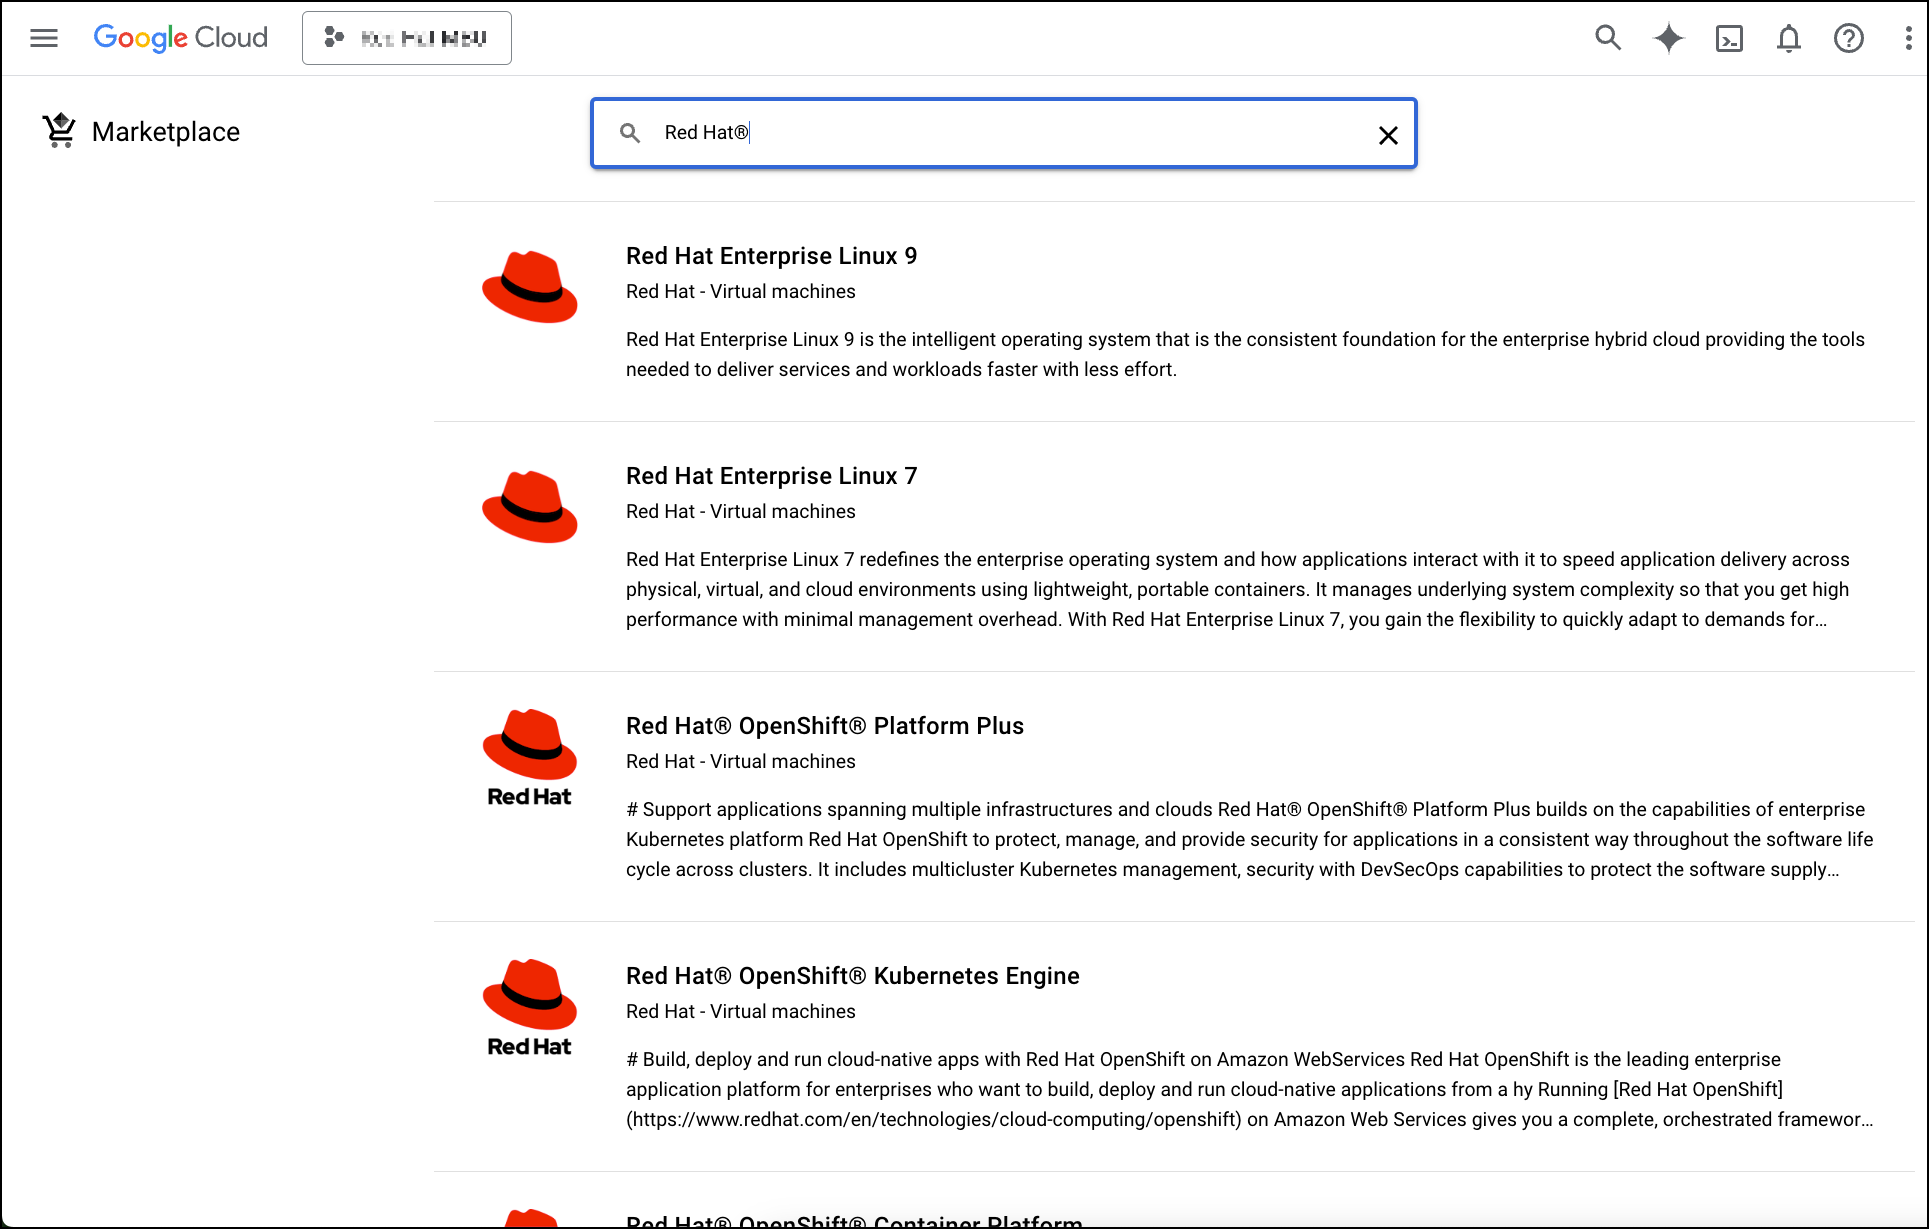Activate the Cloud Shell terminal icon

click(x=1729, y=38)
